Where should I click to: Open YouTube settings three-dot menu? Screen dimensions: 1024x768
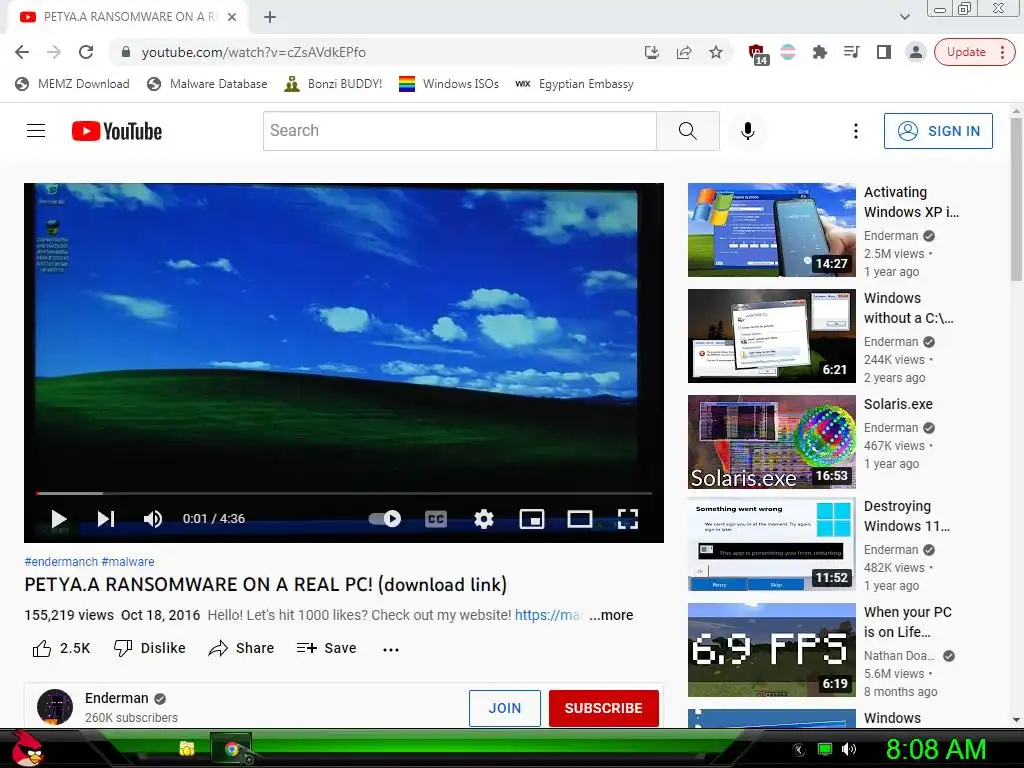tap(856, 131)
